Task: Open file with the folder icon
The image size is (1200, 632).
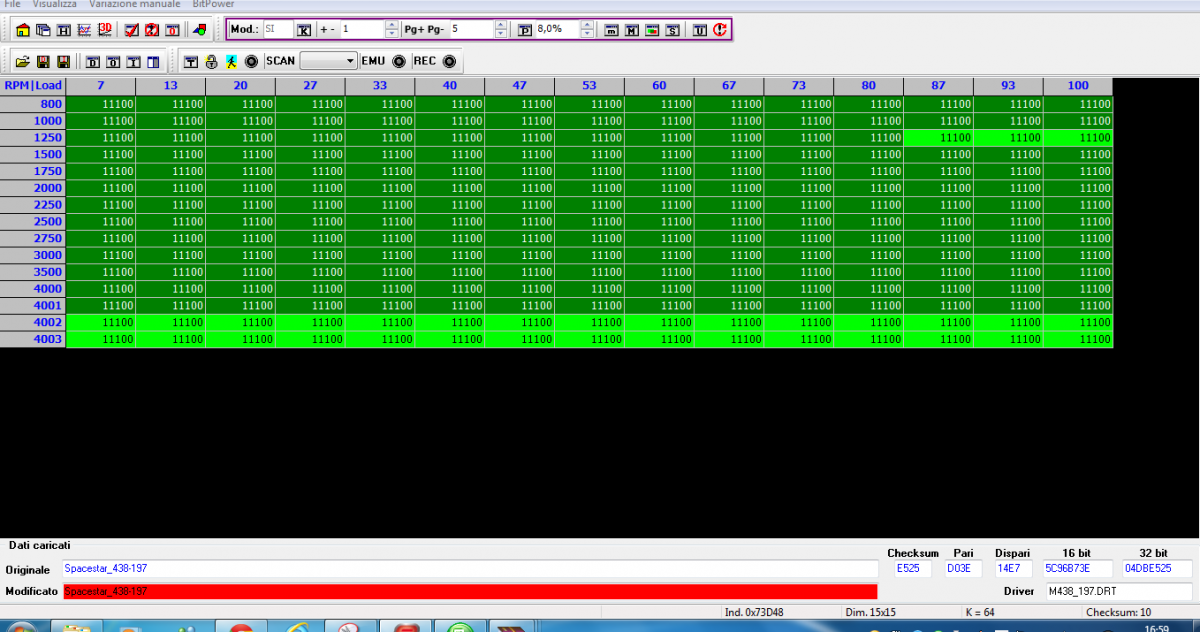Action: pos(23,61)
